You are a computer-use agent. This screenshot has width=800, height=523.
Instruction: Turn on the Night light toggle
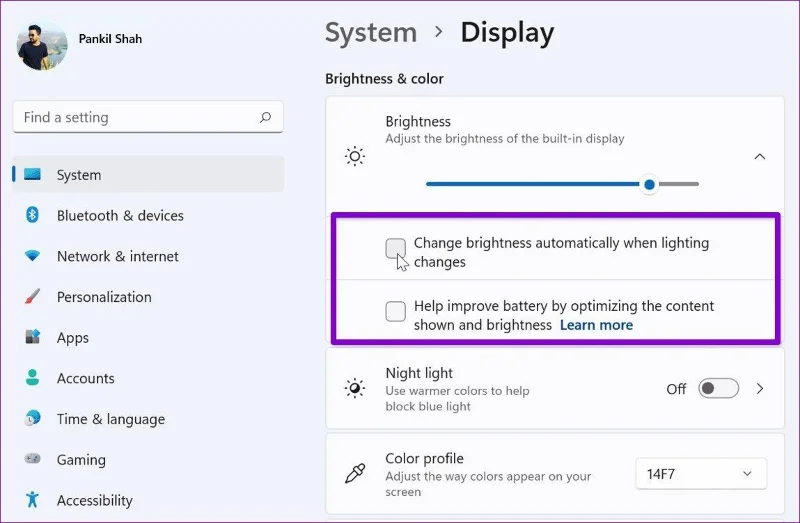click(x=718, y=389)
